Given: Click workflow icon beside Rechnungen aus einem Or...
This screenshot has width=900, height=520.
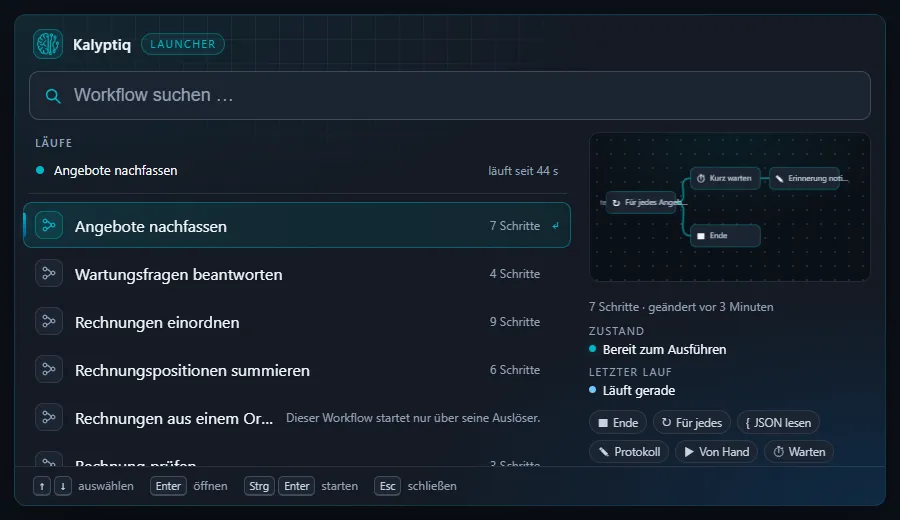Looking at the screenshot, I should 49,417.
